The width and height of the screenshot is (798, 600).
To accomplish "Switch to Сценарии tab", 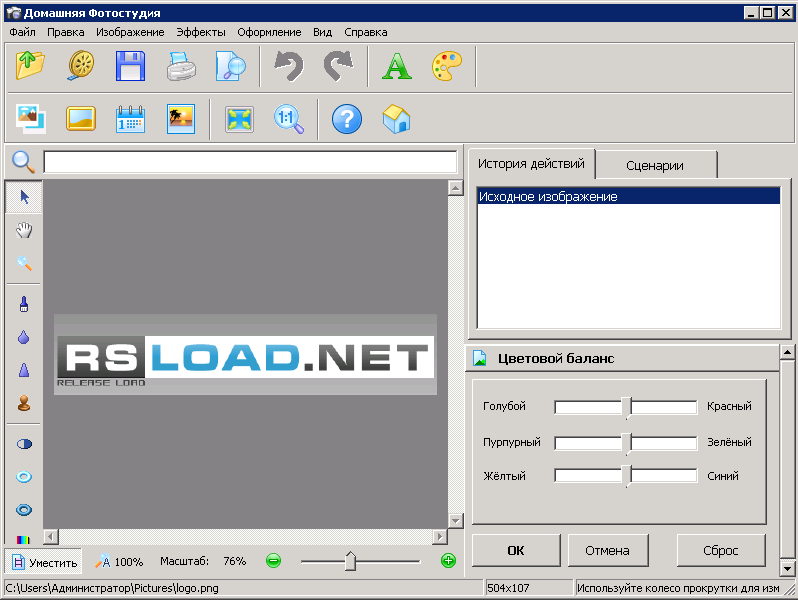I will [x=655, y=165].
